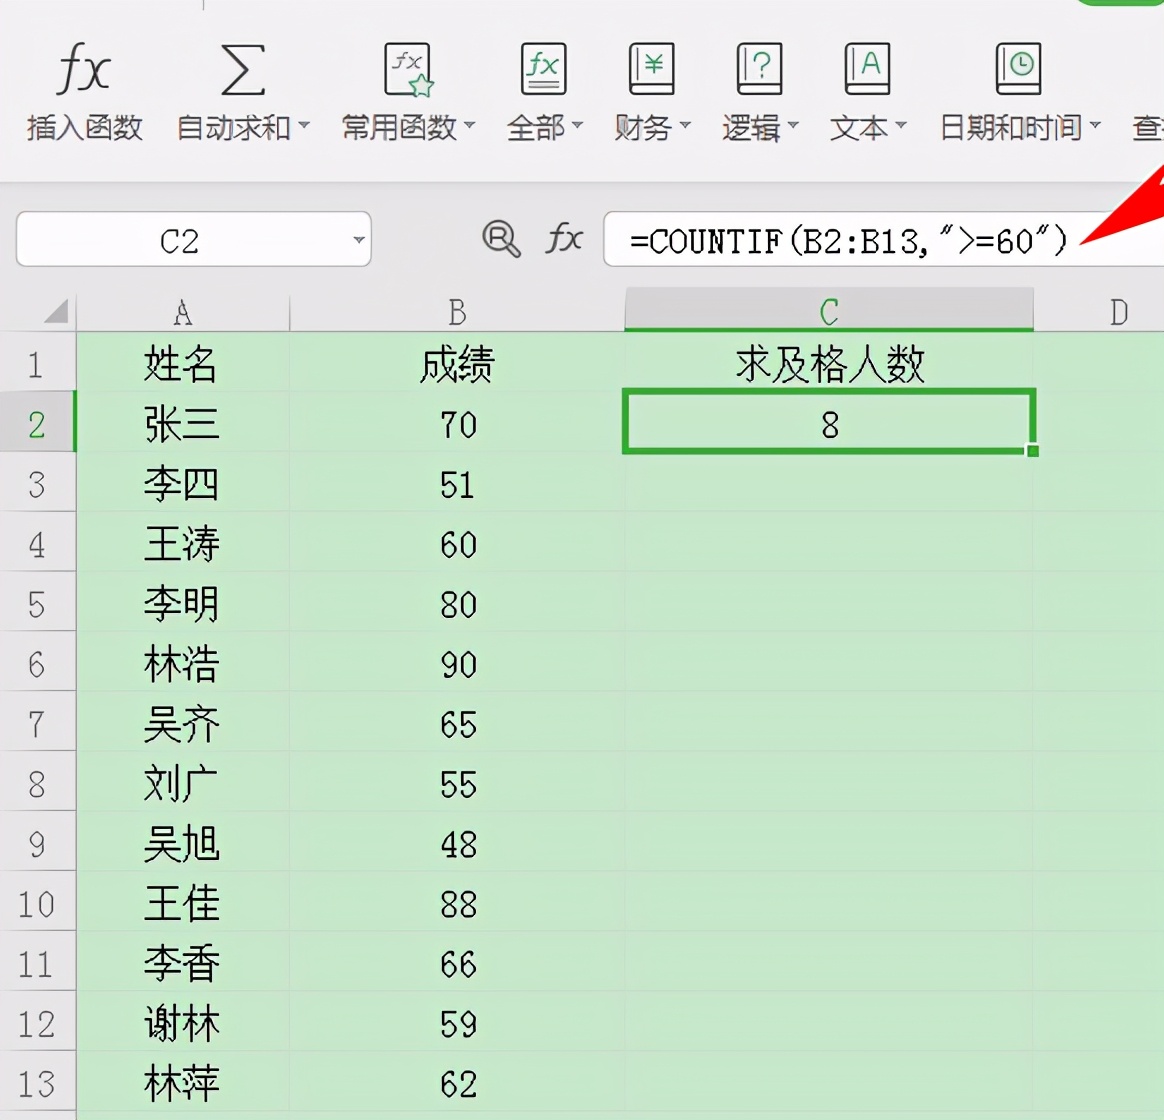The width and height of the screenshot is (1164, 1120).
Task: Expand the 文本 dropdown arrow
Action: (x=900, y=127)
